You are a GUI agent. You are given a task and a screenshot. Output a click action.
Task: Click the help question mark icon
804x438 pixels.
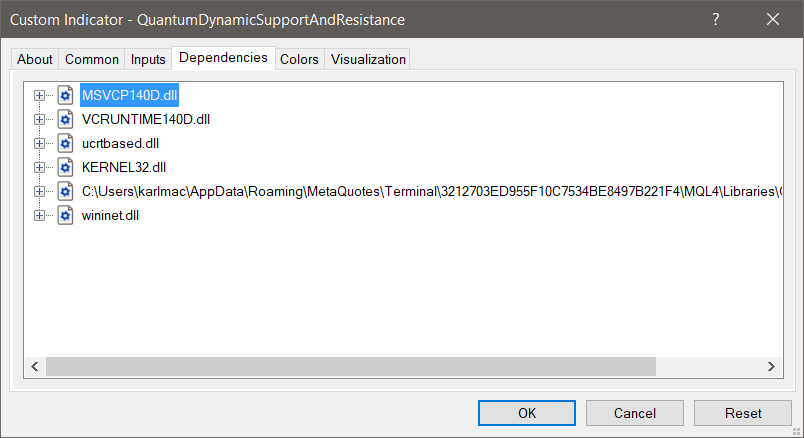tap(716, 19)
